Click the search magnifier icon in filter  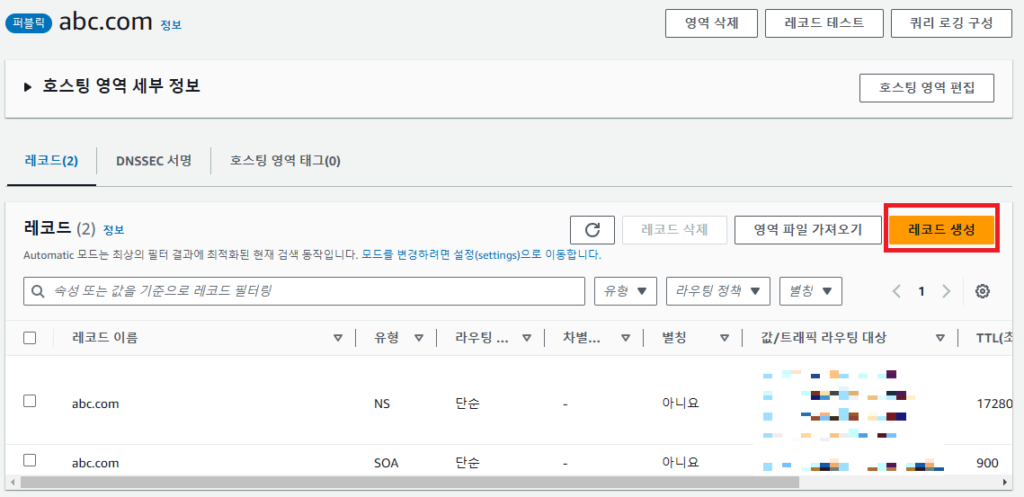pos(39,291)
